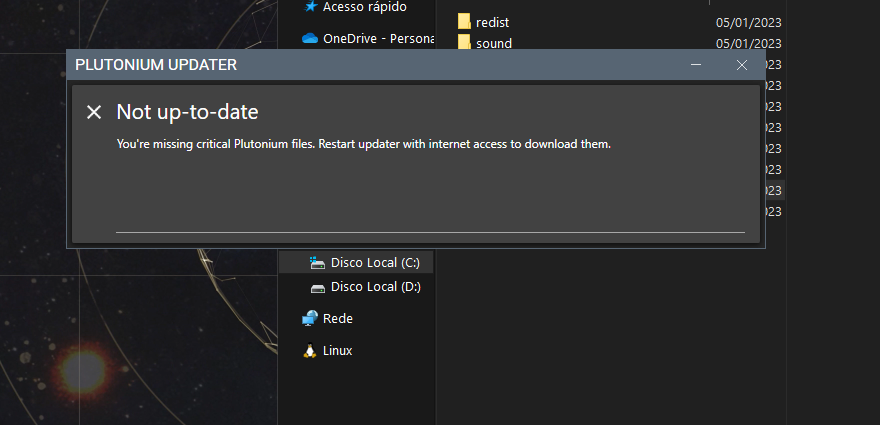Minimize the Plutonium Updater window
This screenshot has height=425, width=880.
click(696, 65)
